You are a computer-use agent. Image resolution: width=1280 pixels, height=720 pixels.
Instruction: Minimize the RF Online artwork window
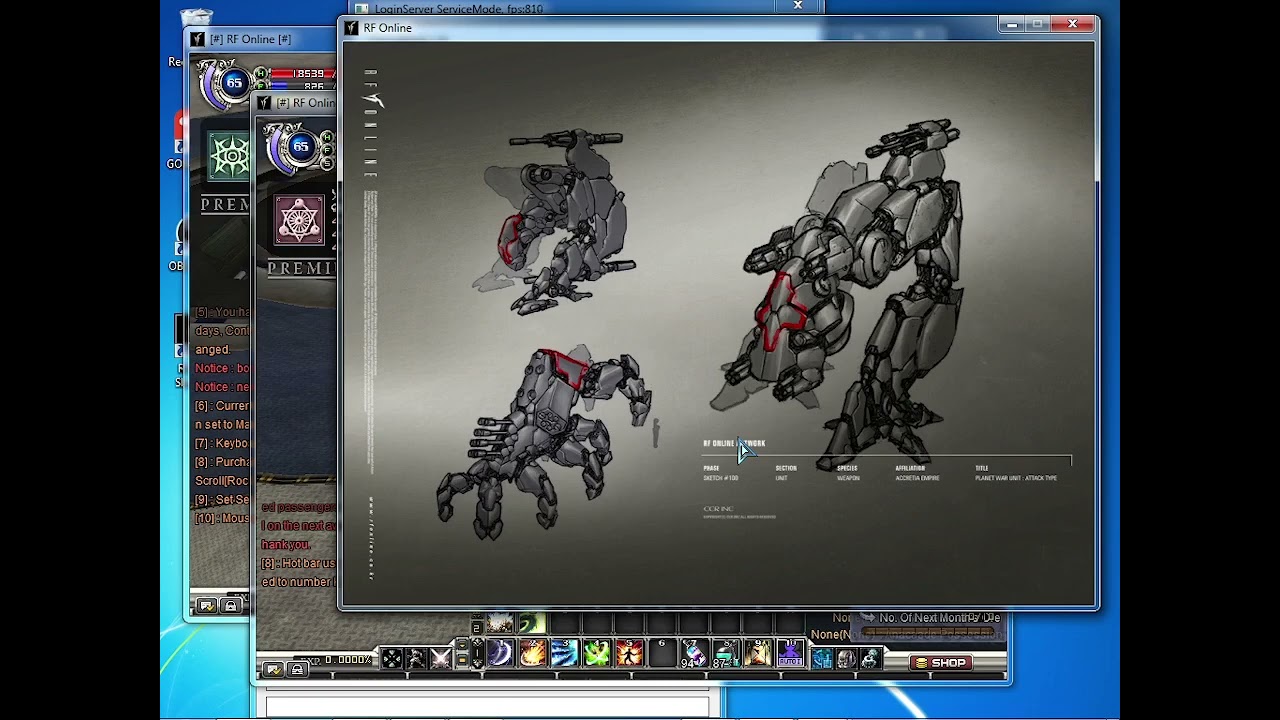point(1012,24)
